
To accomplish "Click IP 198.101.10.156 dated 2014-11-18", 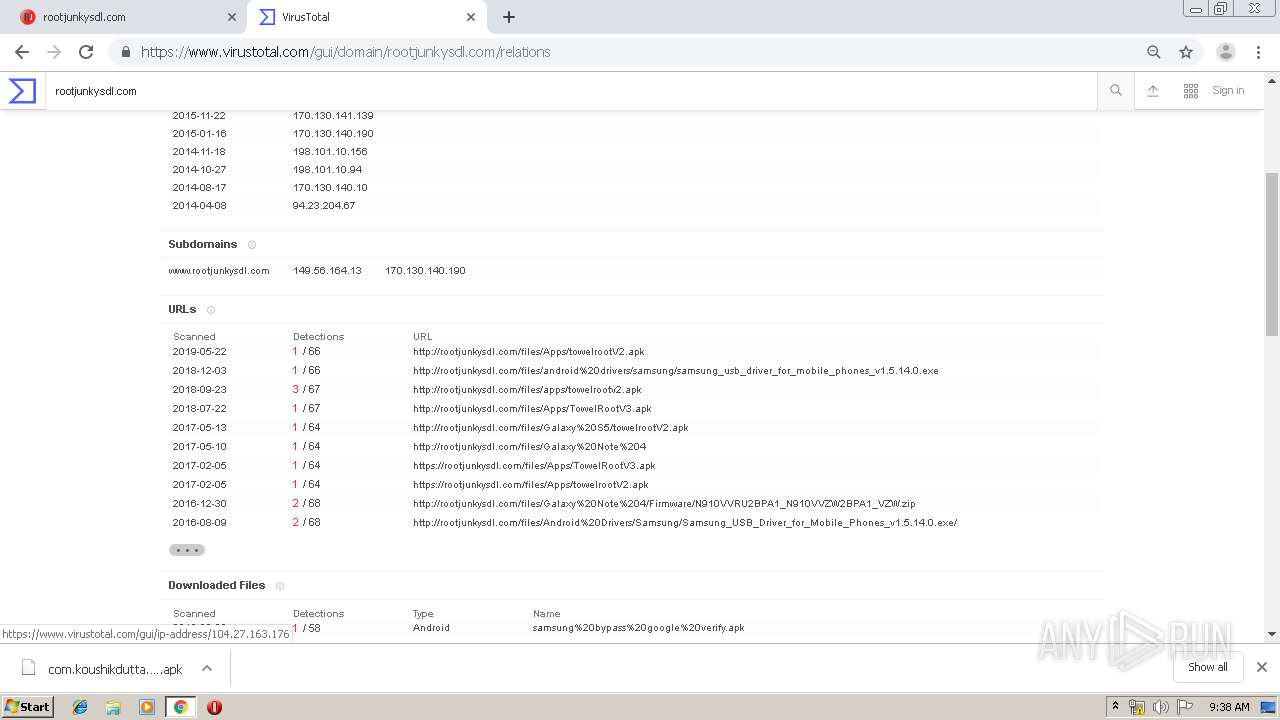I will pos(330,152).
